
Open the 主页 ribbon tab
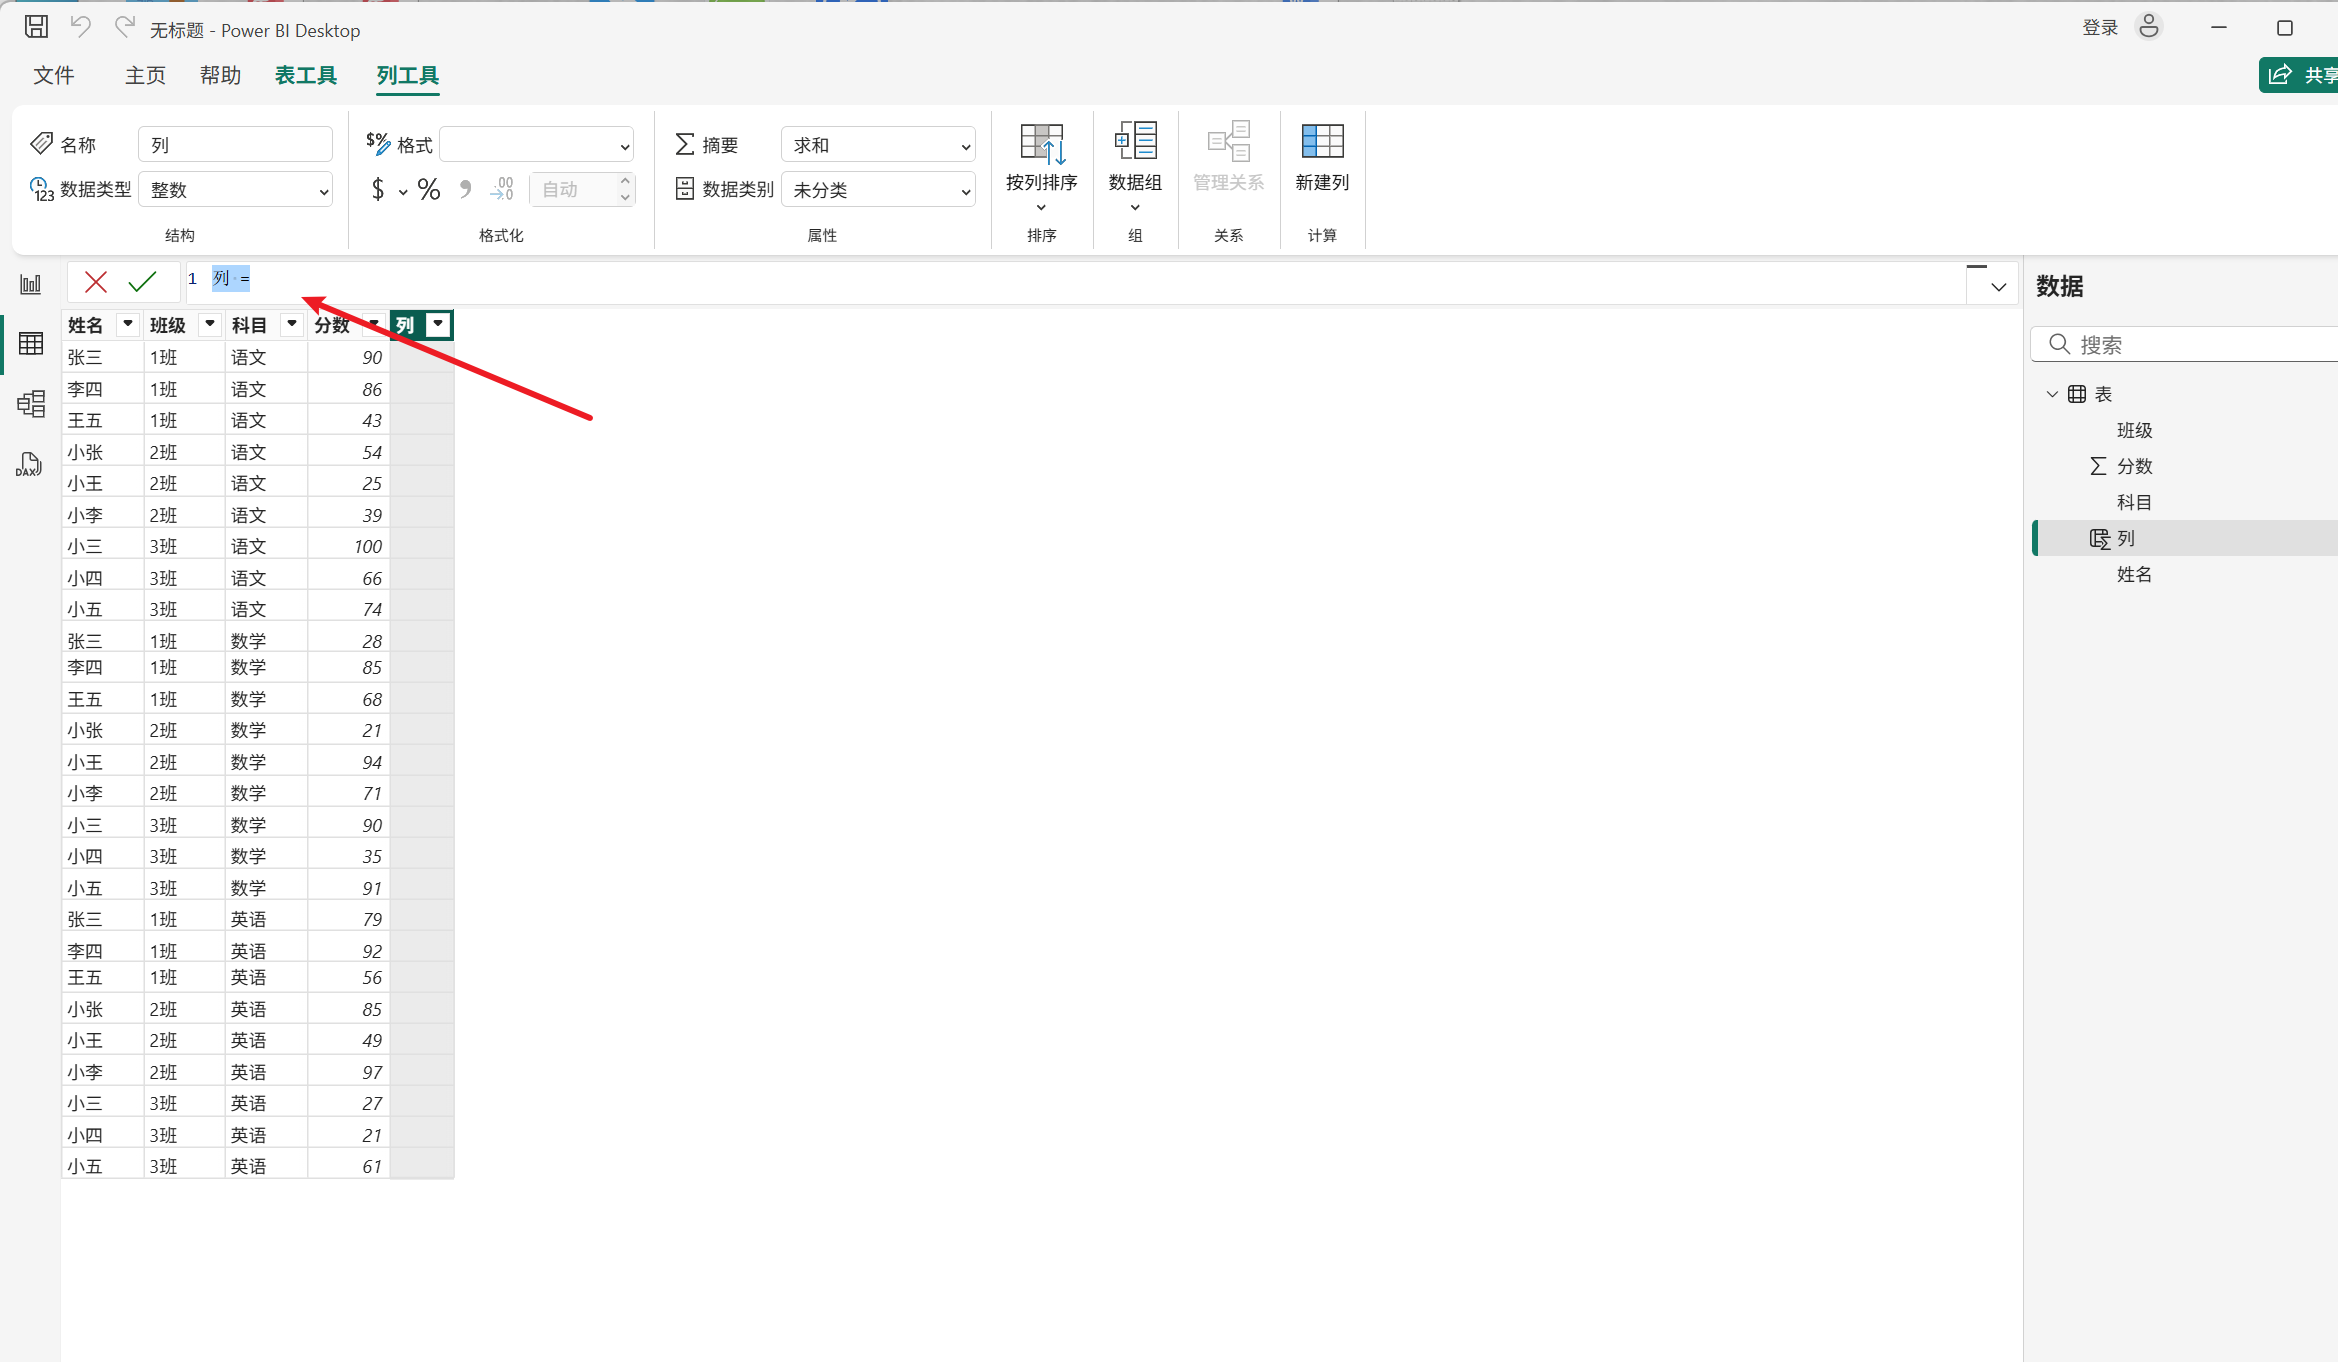[x=145, y=76]
